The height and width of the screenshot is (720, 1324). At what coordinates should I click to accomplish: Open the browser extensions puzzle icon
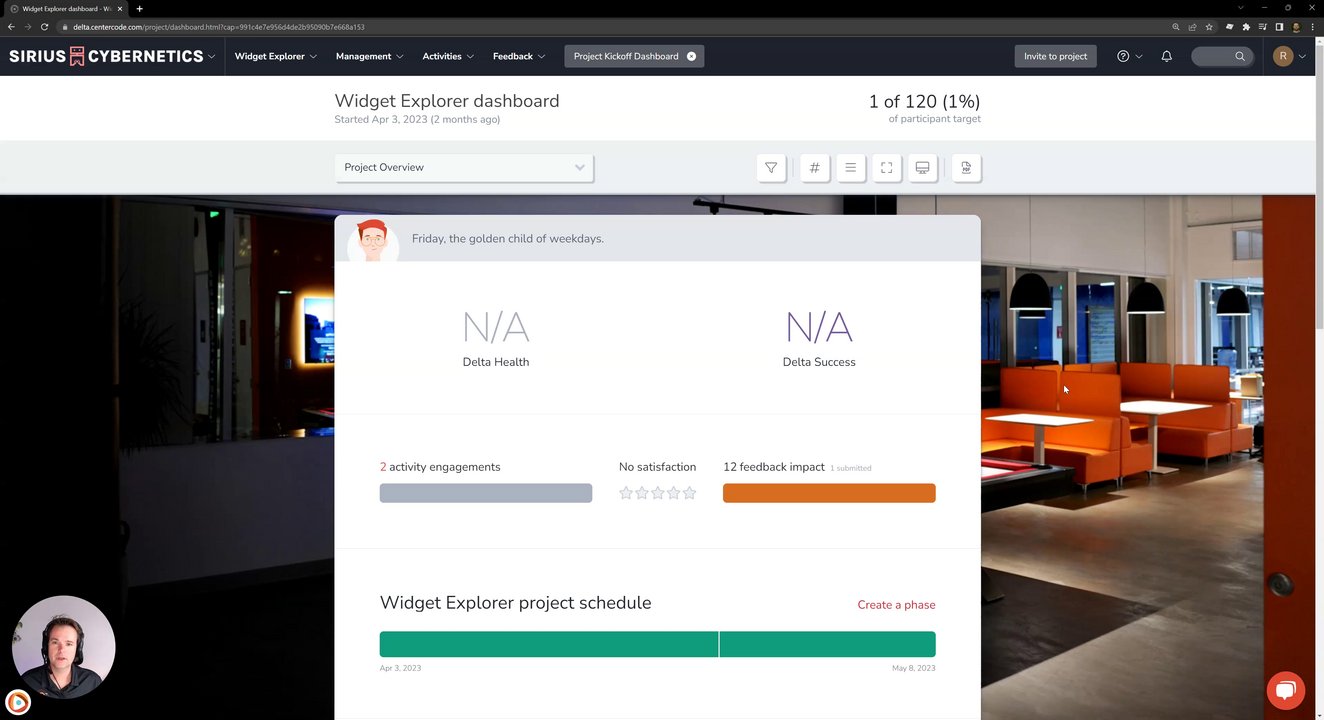pos(1246,27)
